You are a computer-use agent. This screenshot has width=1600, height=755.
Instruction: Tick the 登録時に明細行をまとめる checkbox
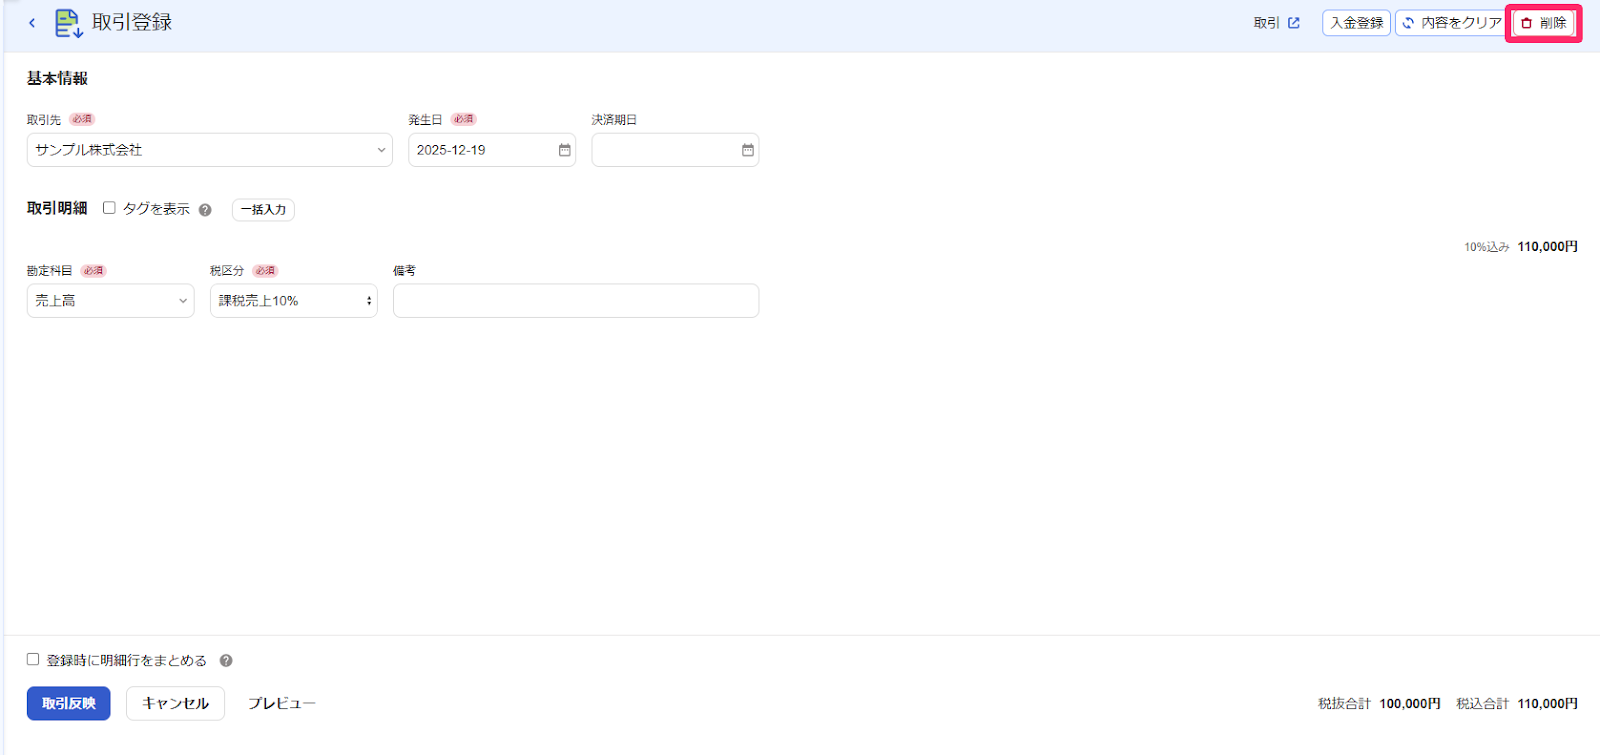[x=33, y=660]
